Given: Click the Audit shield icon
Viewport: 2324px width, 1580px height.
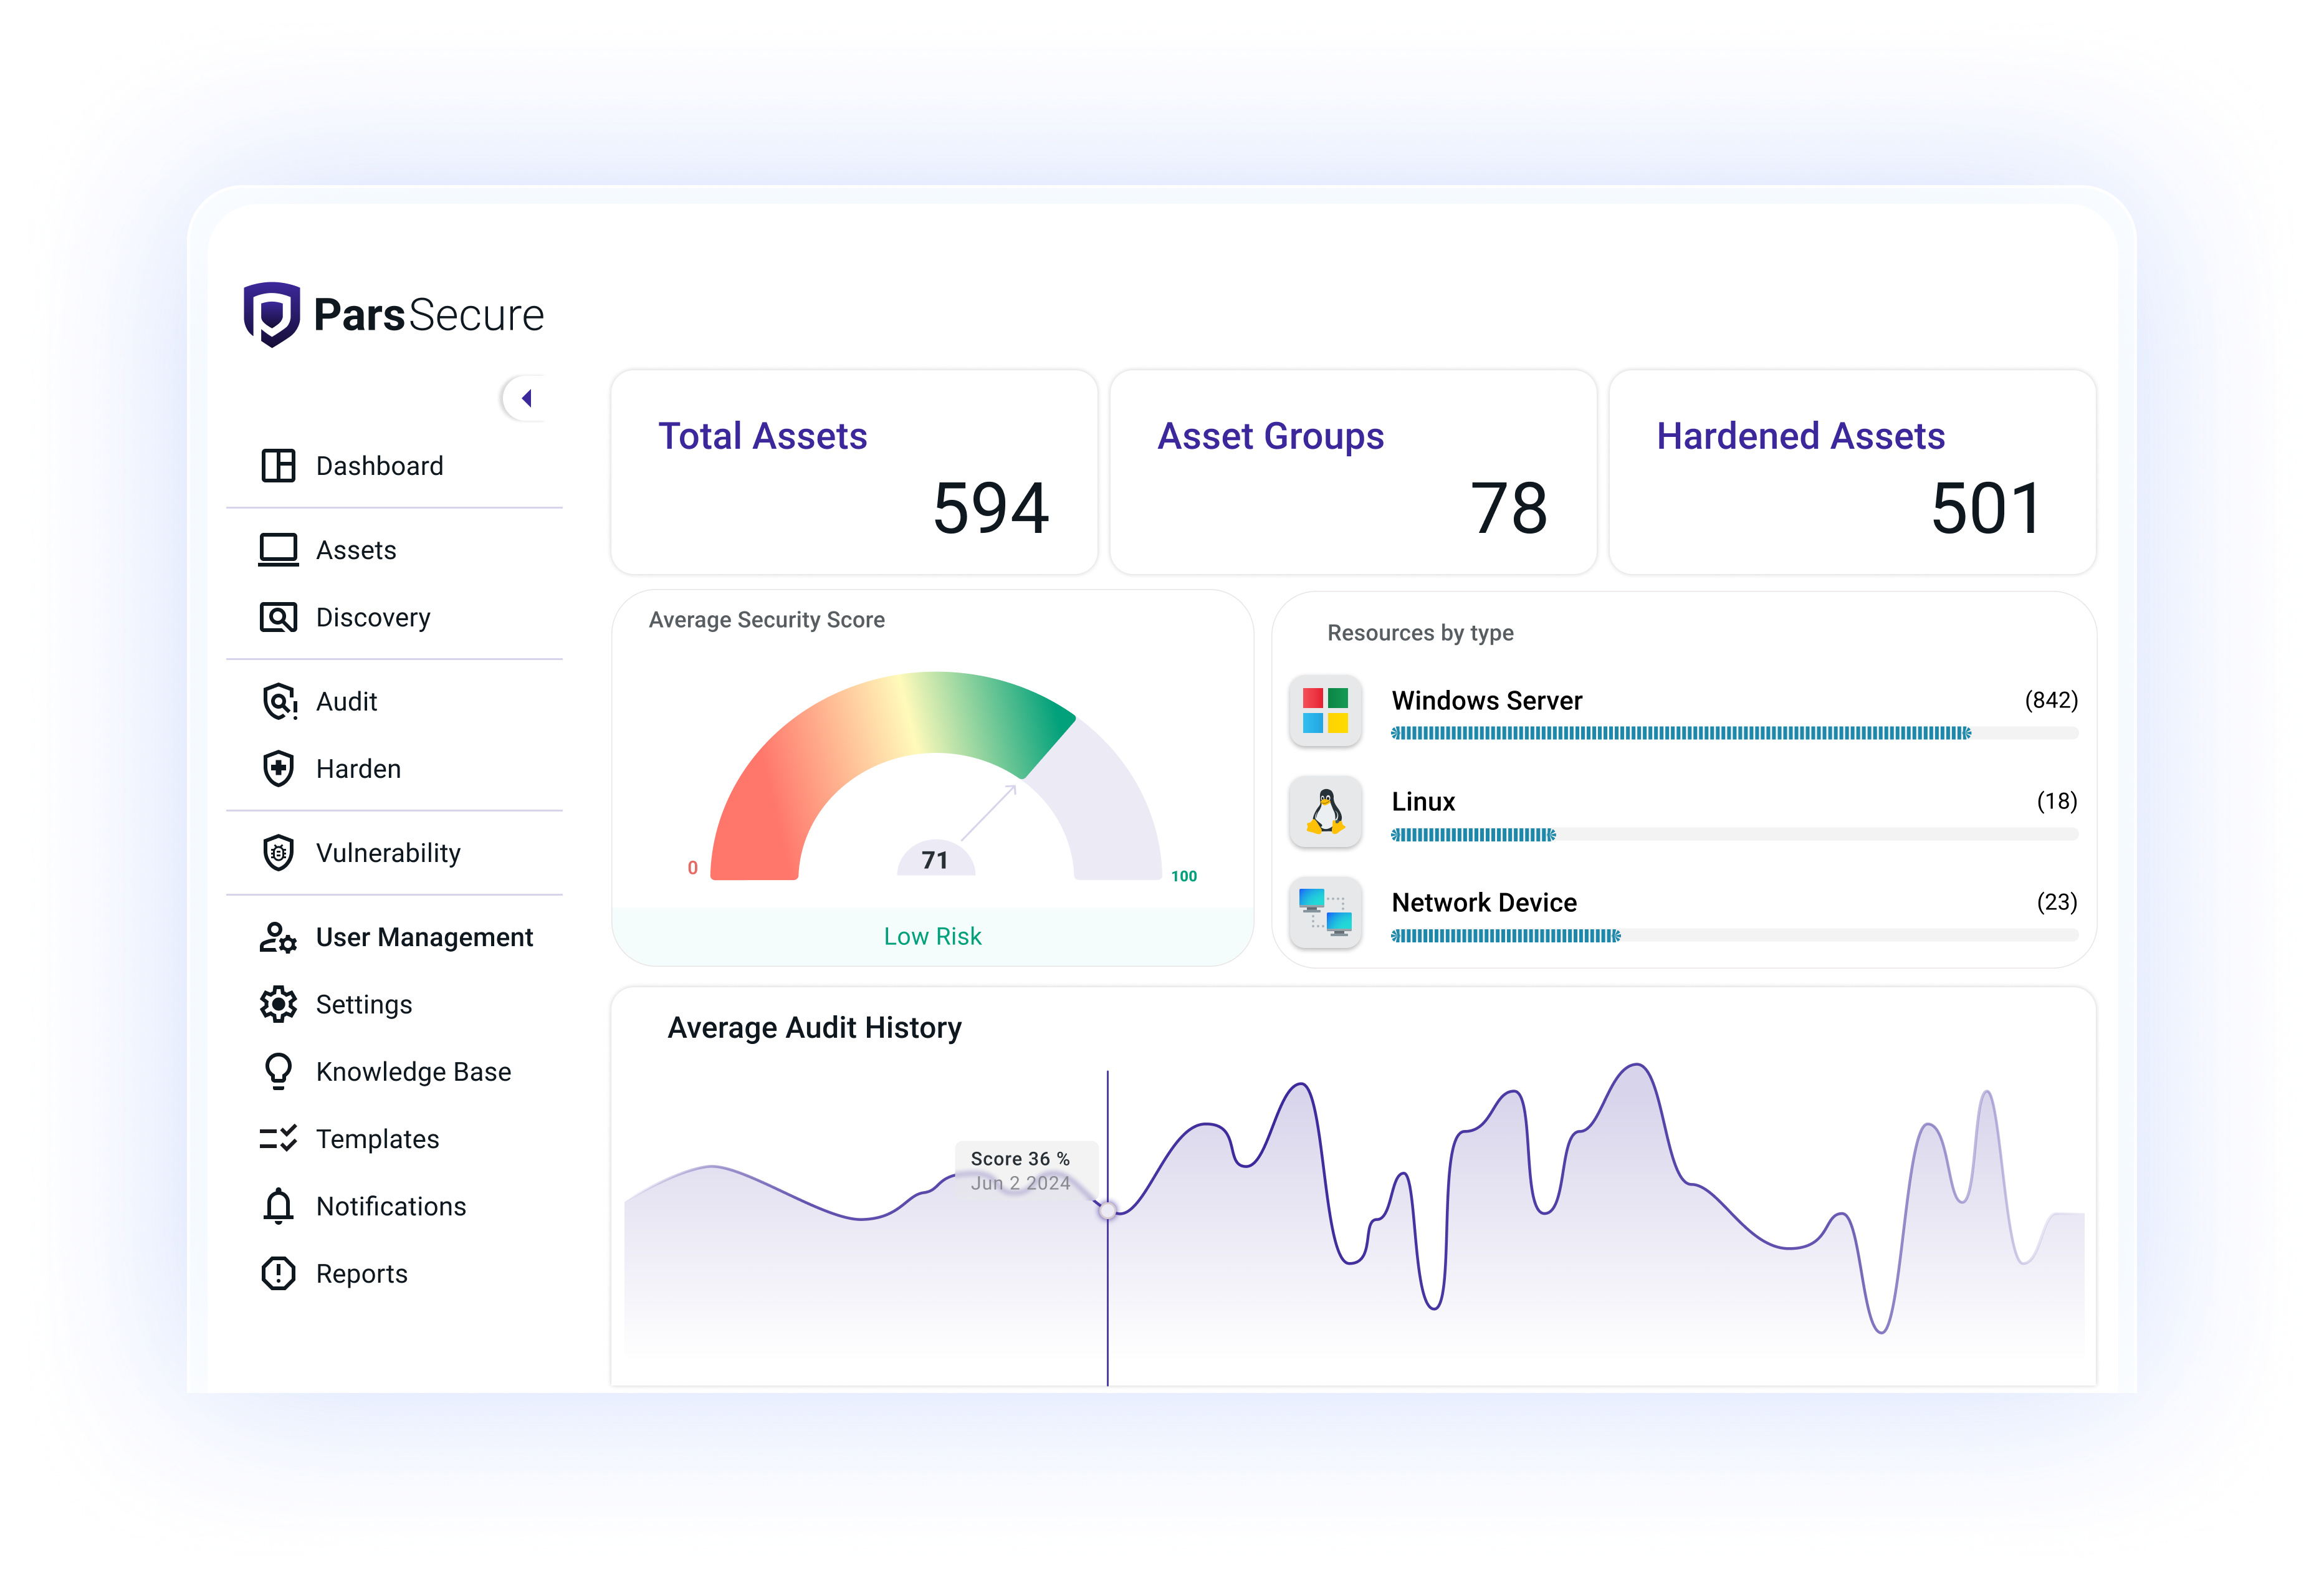Looking at the screenshot, I should (278, 701).
